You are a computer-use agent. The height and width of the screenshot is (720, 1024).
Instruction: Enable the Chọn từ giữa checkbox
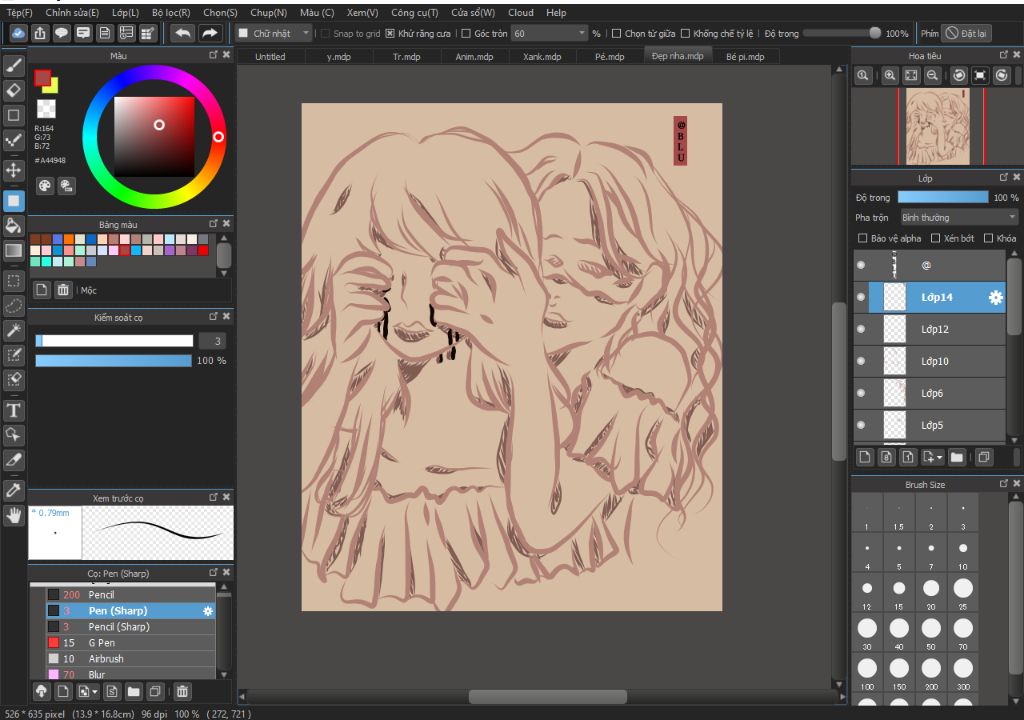coord(616,33)
